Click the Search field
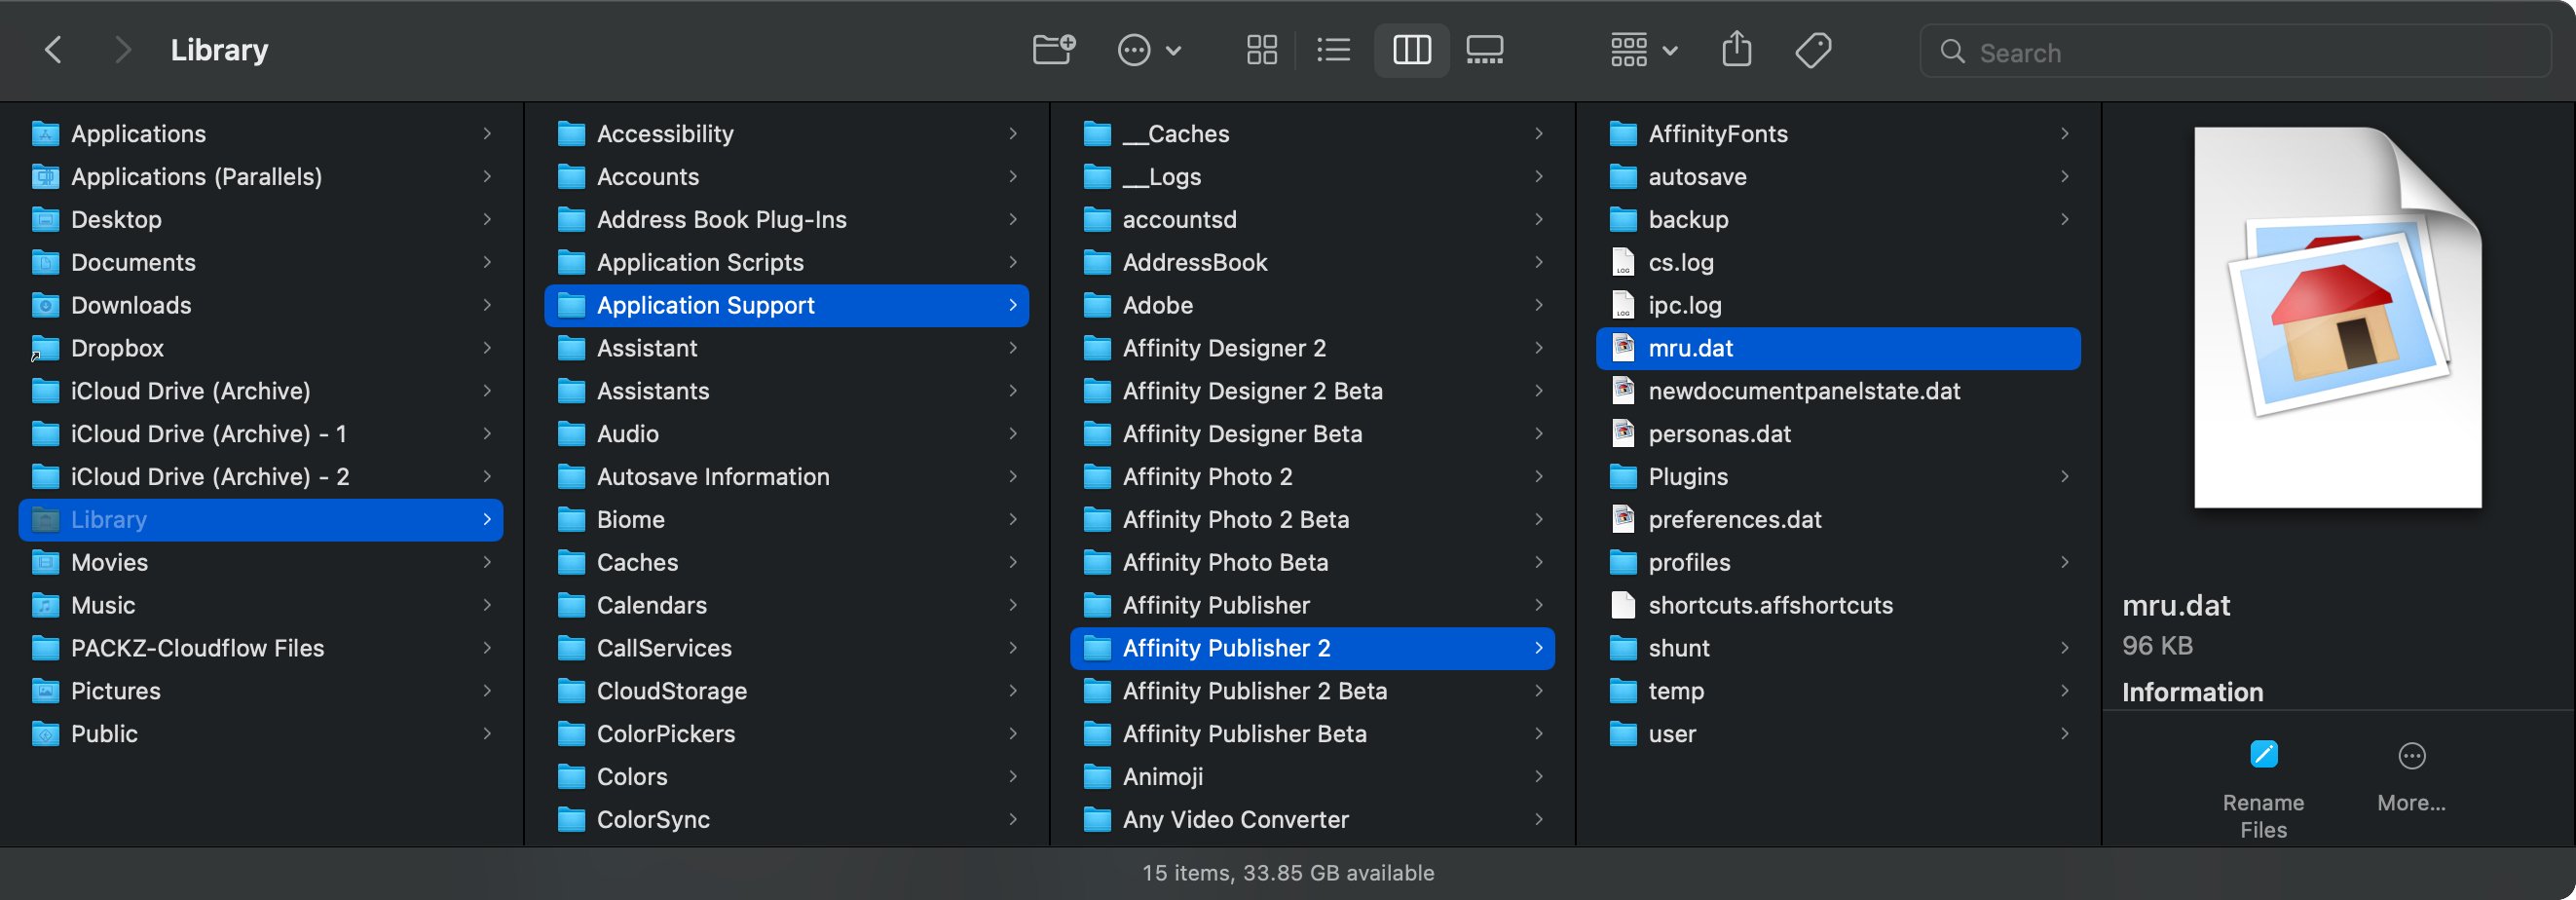Image resolution: width=2576 pixels, height=900 pixels. 2235,52
